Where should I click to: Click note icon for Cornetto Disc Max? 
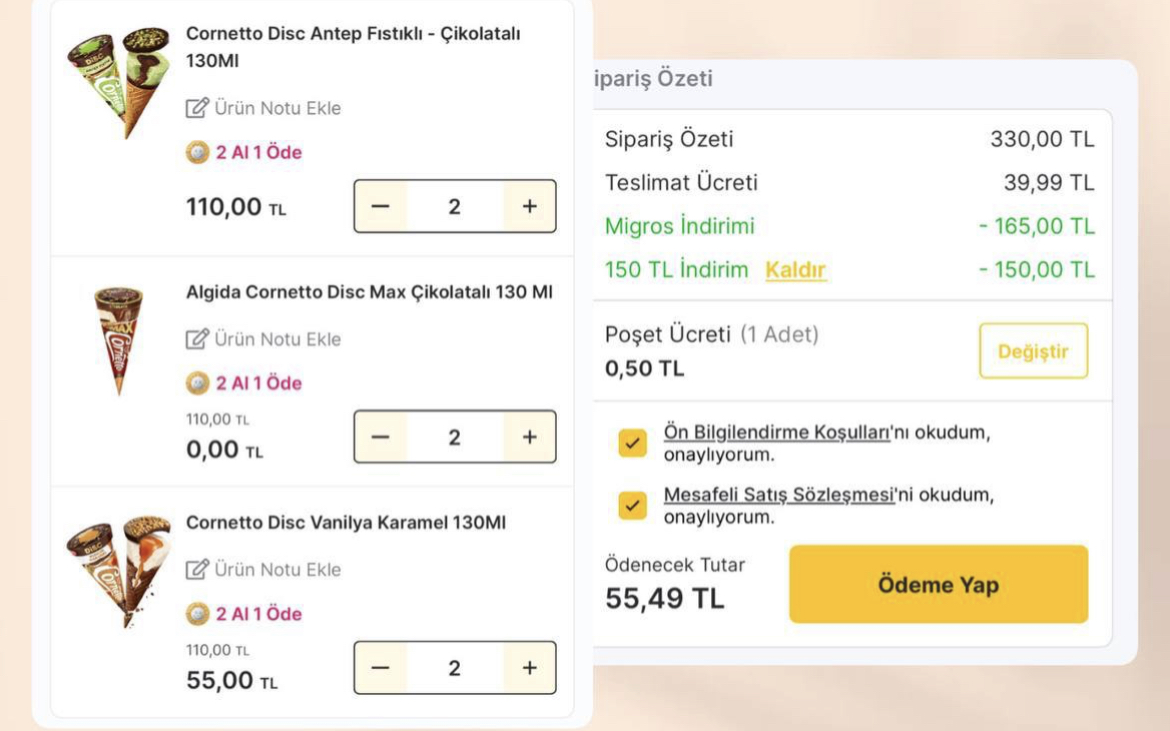(x=197, y=339)
